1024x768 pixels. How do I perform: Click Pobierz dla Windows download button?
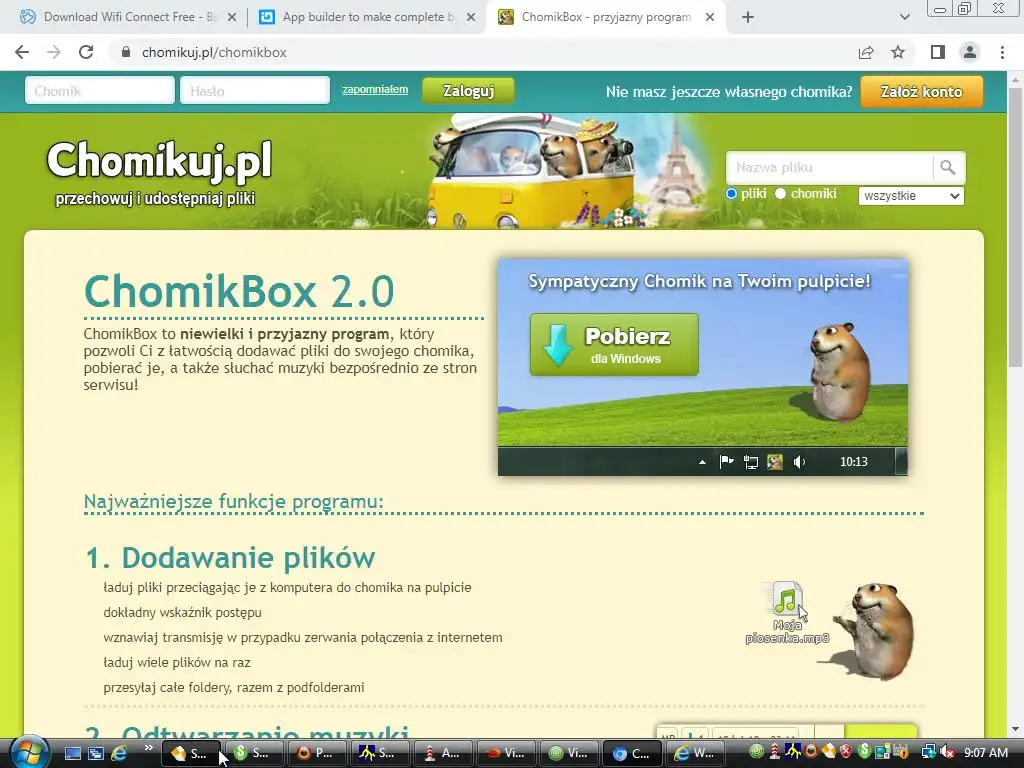click(x=614, y=344)
